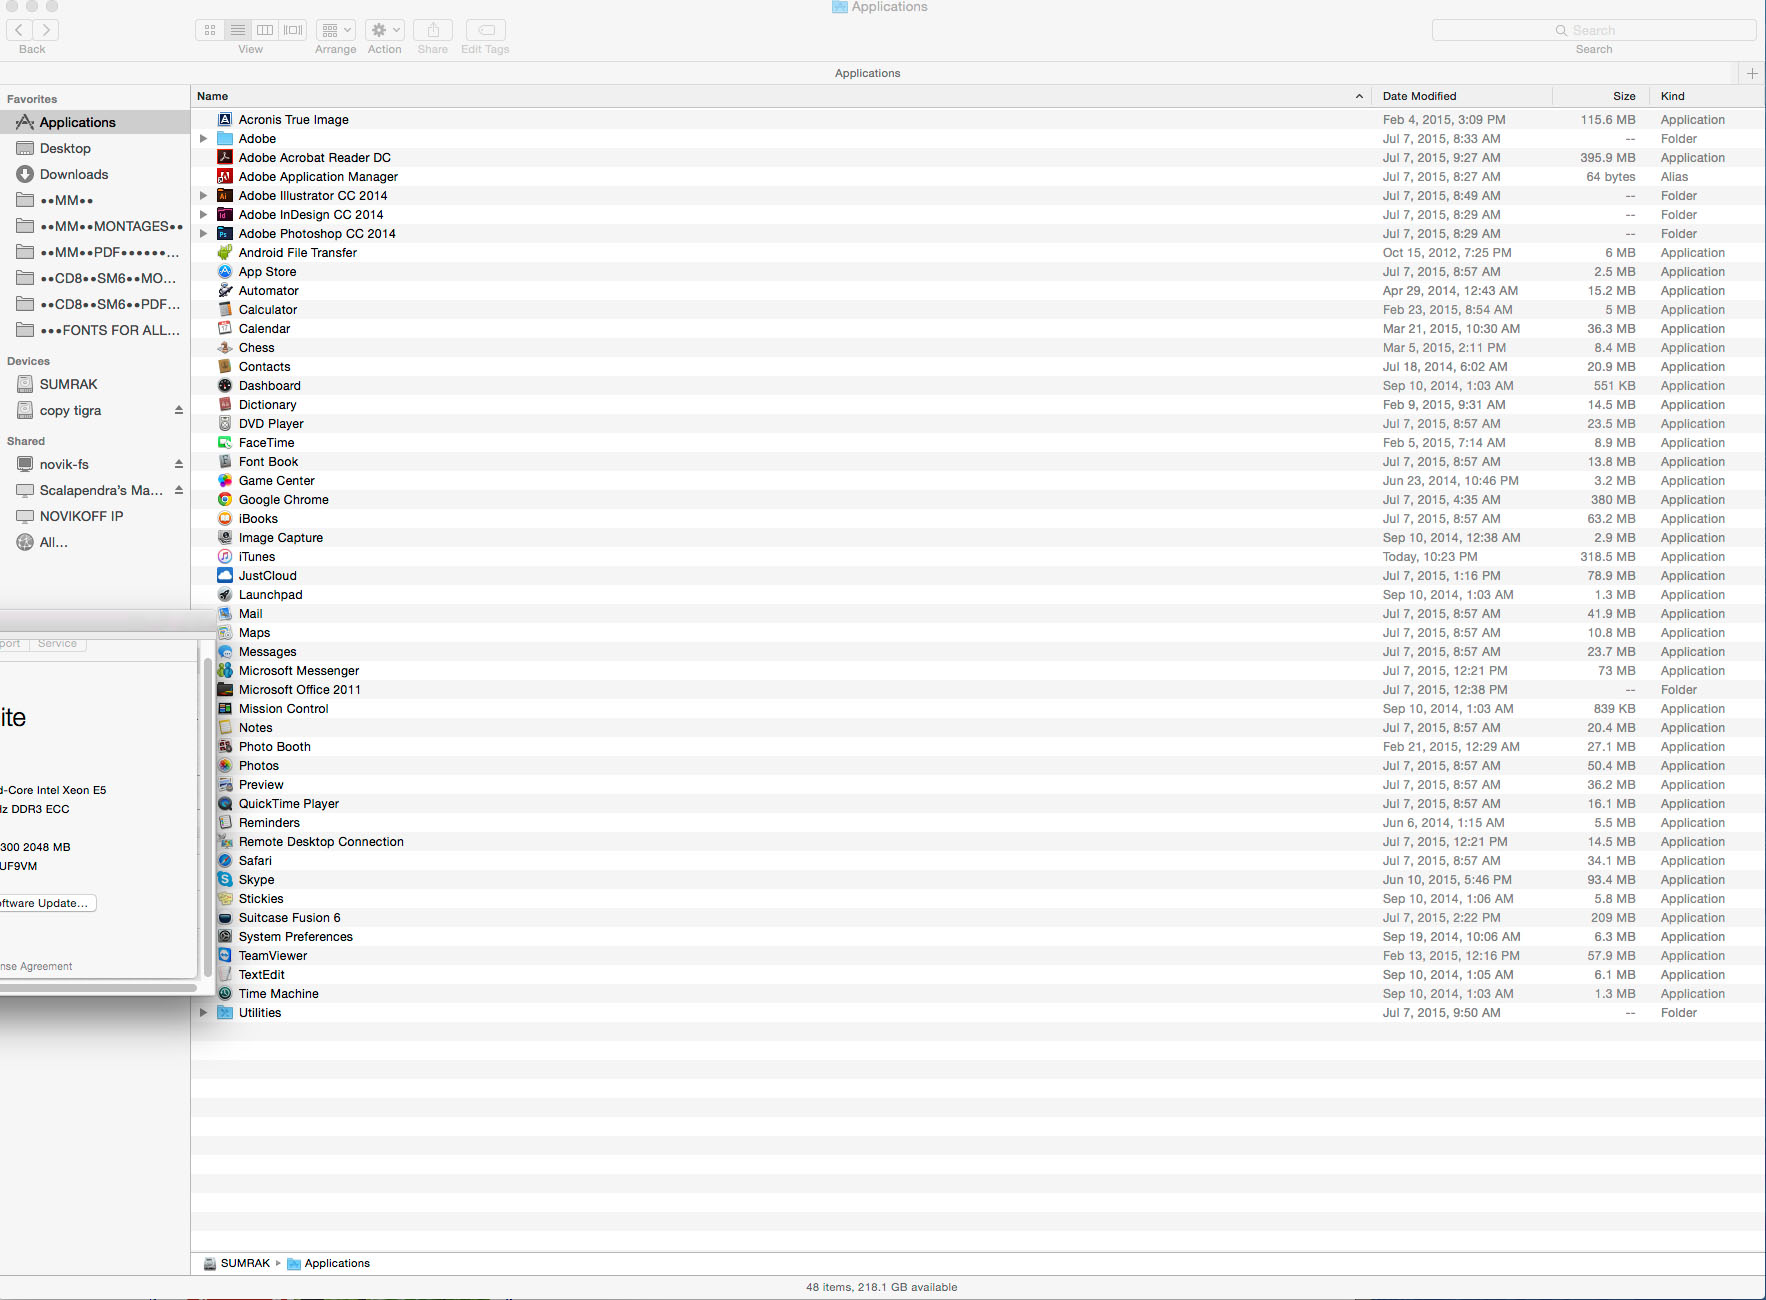
Task: Open Desktop in the sidebar
Action: coord(95,148)
